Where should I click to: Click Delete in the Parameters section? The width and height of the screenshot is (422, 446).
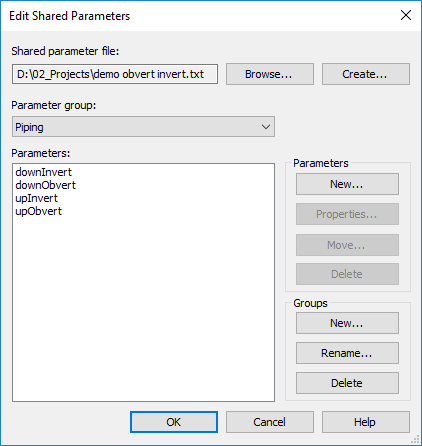(347, 274)
